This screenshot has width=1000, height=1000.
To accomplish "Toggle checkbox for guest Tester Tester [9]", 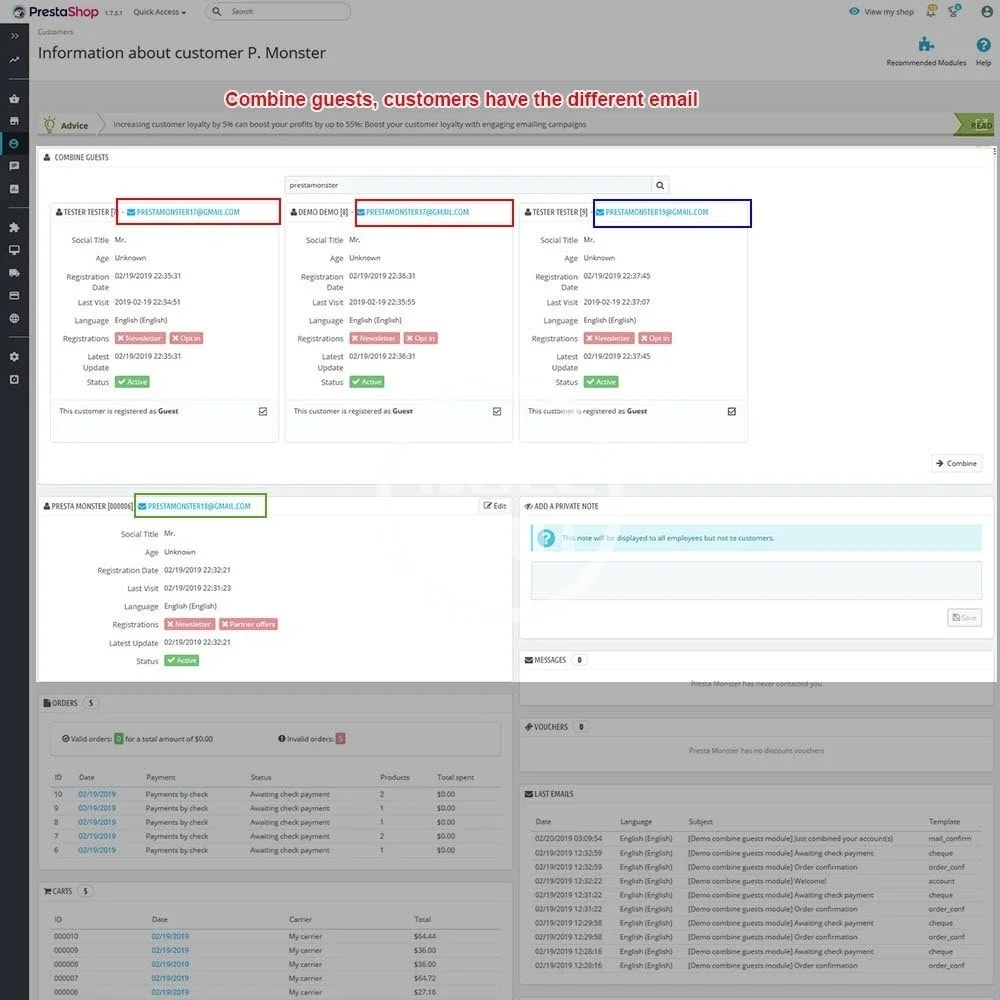I will (x=732, y=411).
